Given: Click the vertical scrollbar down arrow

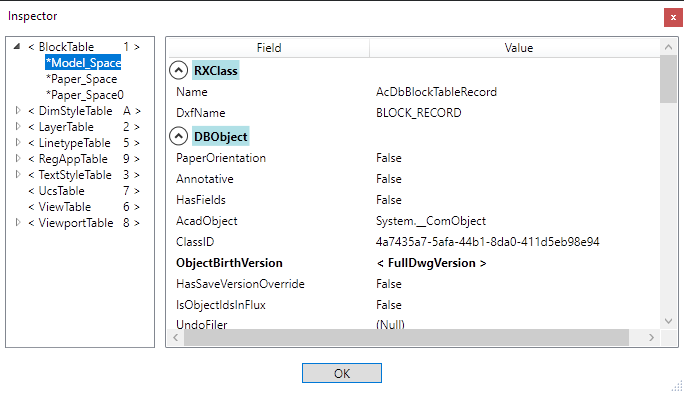Looking at the screenshot, I should (x=668, y=321).
